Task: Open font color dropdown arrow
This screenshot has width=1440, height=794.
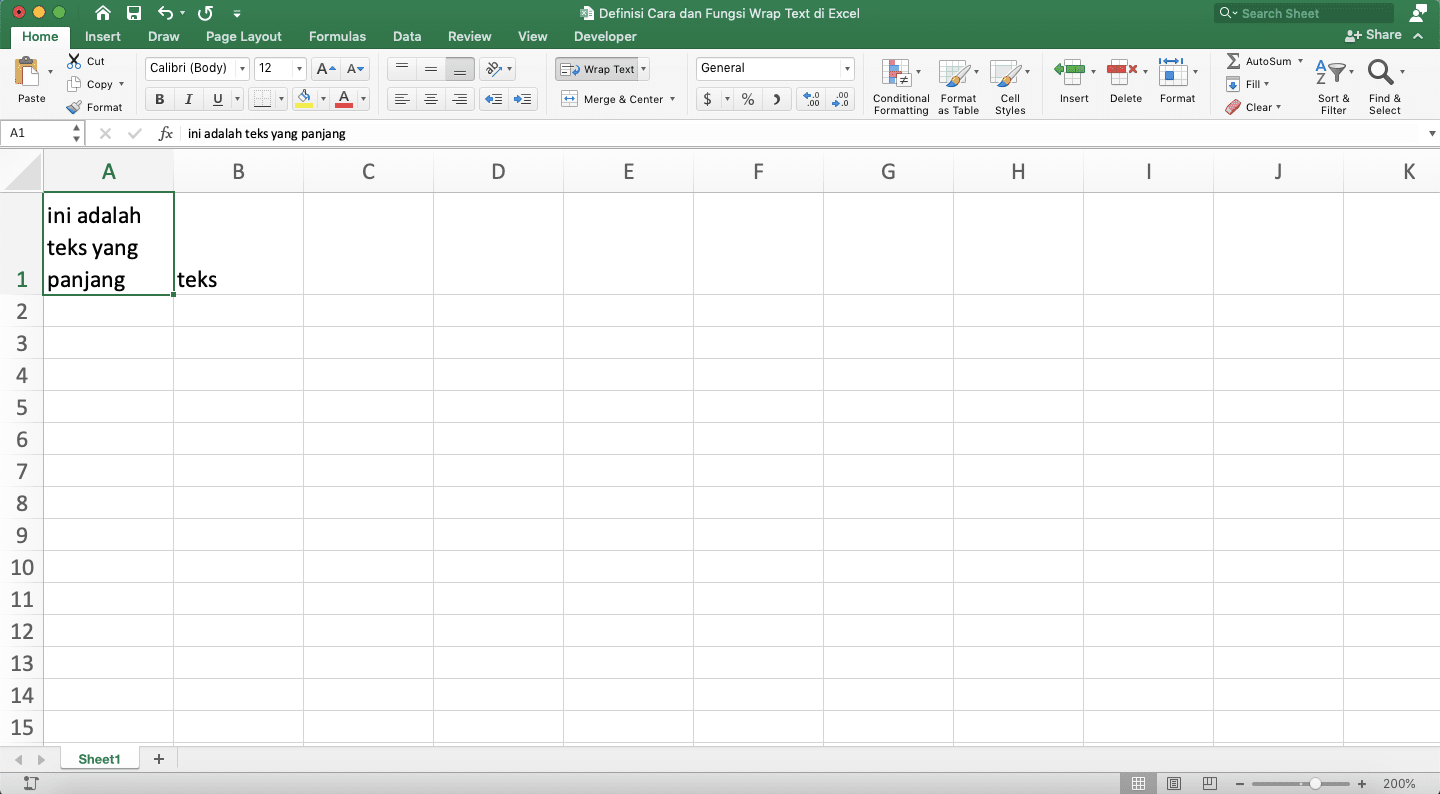Action: point(363,99)
